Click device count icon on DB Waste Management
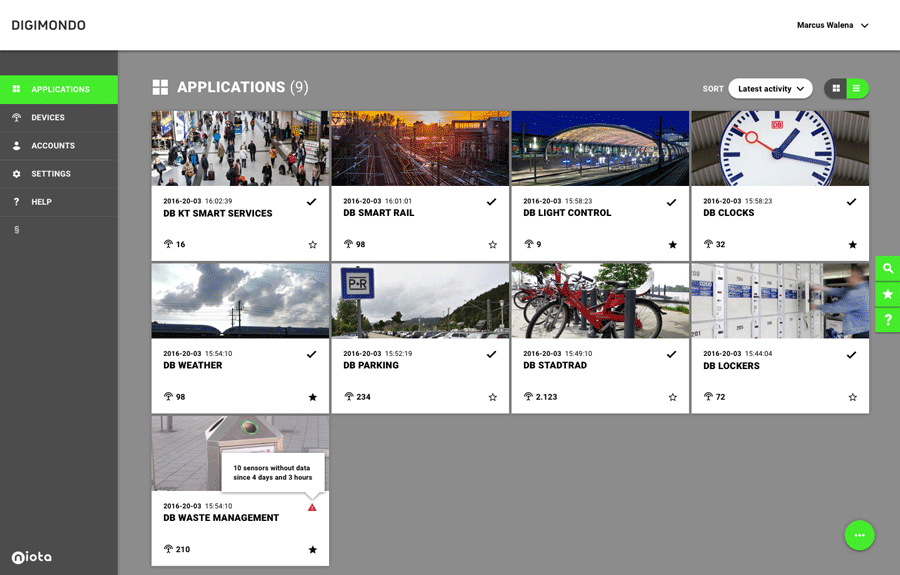The width and height of the screenshot is (900, 575). pos(168,549)
